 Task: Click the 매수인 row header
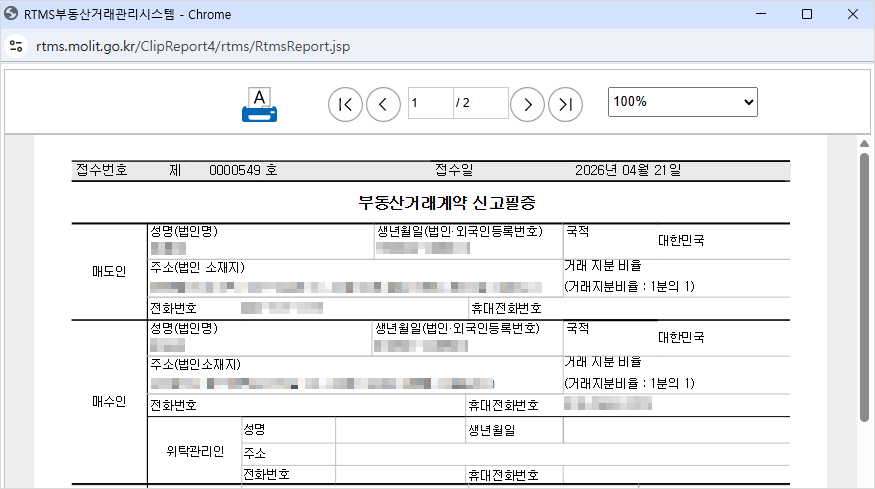[x=109, y=401]
